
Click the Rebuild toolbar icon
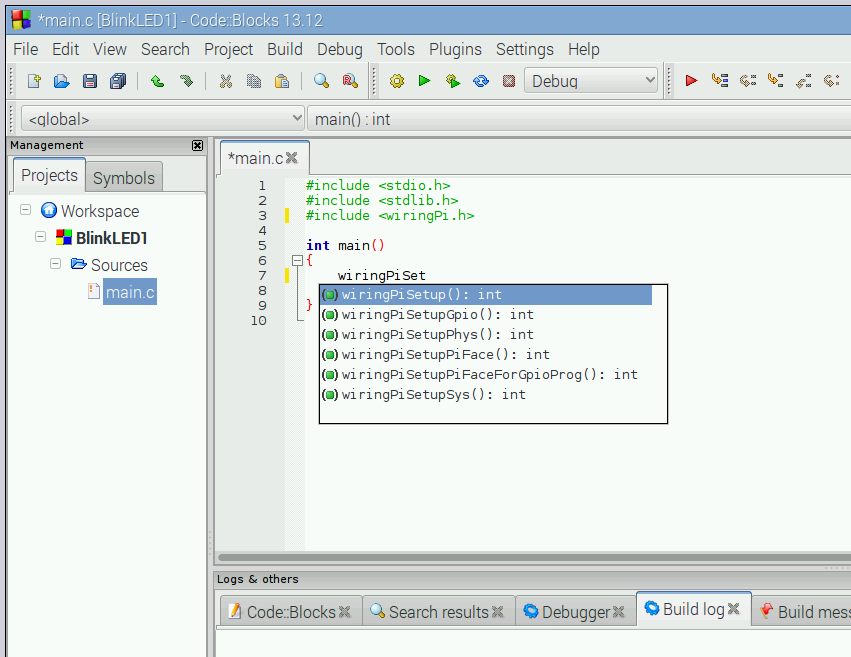[x=480, y=81]
